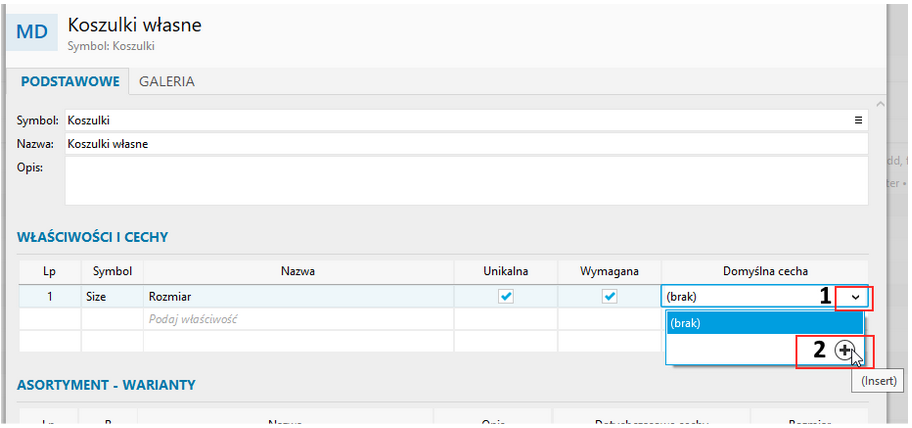Screen dimensions: 912x428
Task: Click the Lp column header in properties table
Action: 50,271
